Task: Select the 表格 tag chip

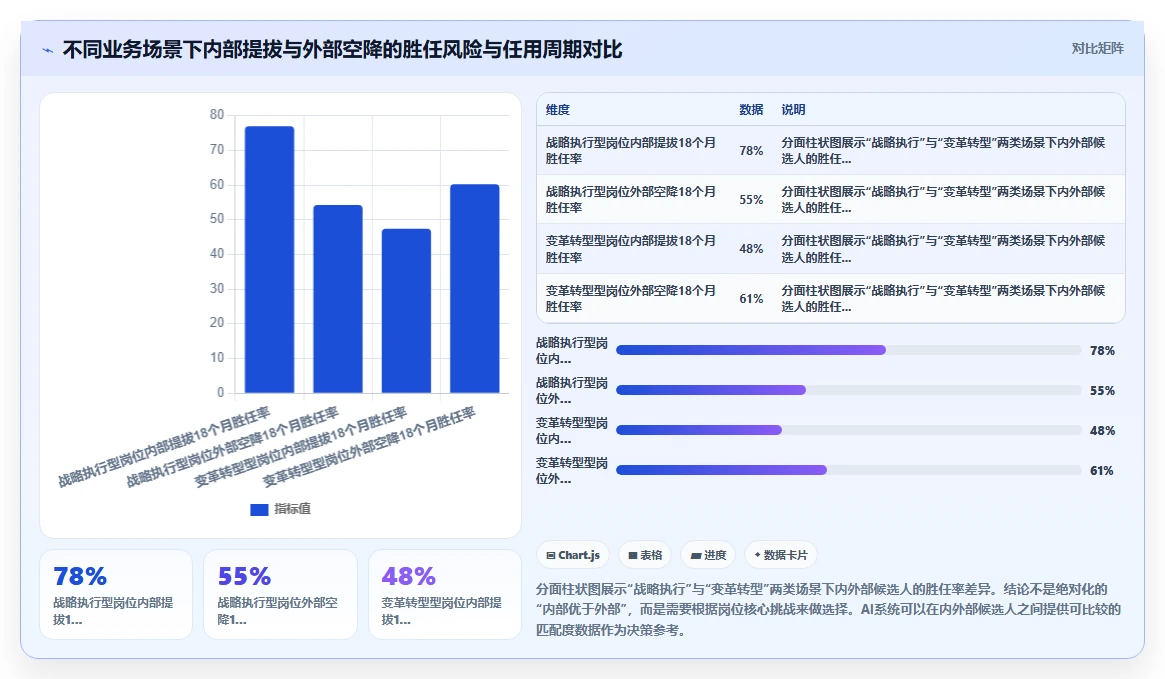Action: tap(645, 555)
